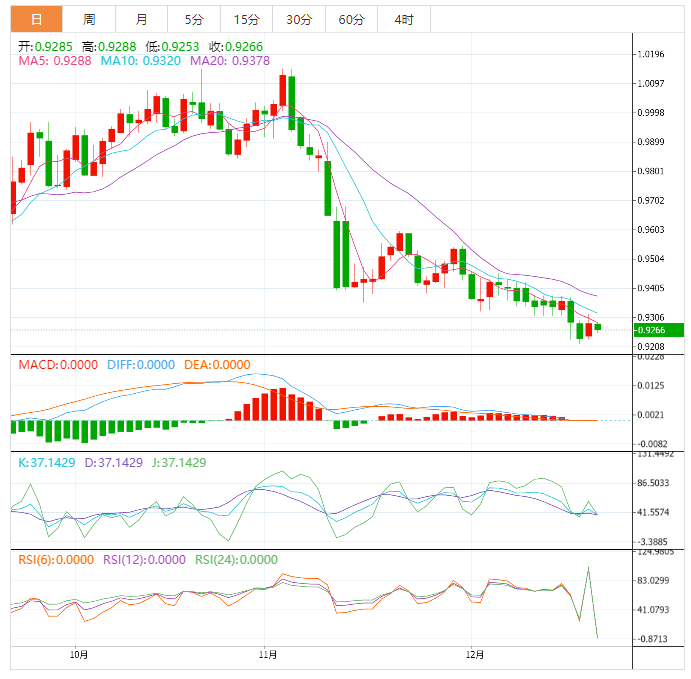This screenshot has width=691, height=679.
Task: Click the MA10: 0.9320 label
Action: [141, 61]
